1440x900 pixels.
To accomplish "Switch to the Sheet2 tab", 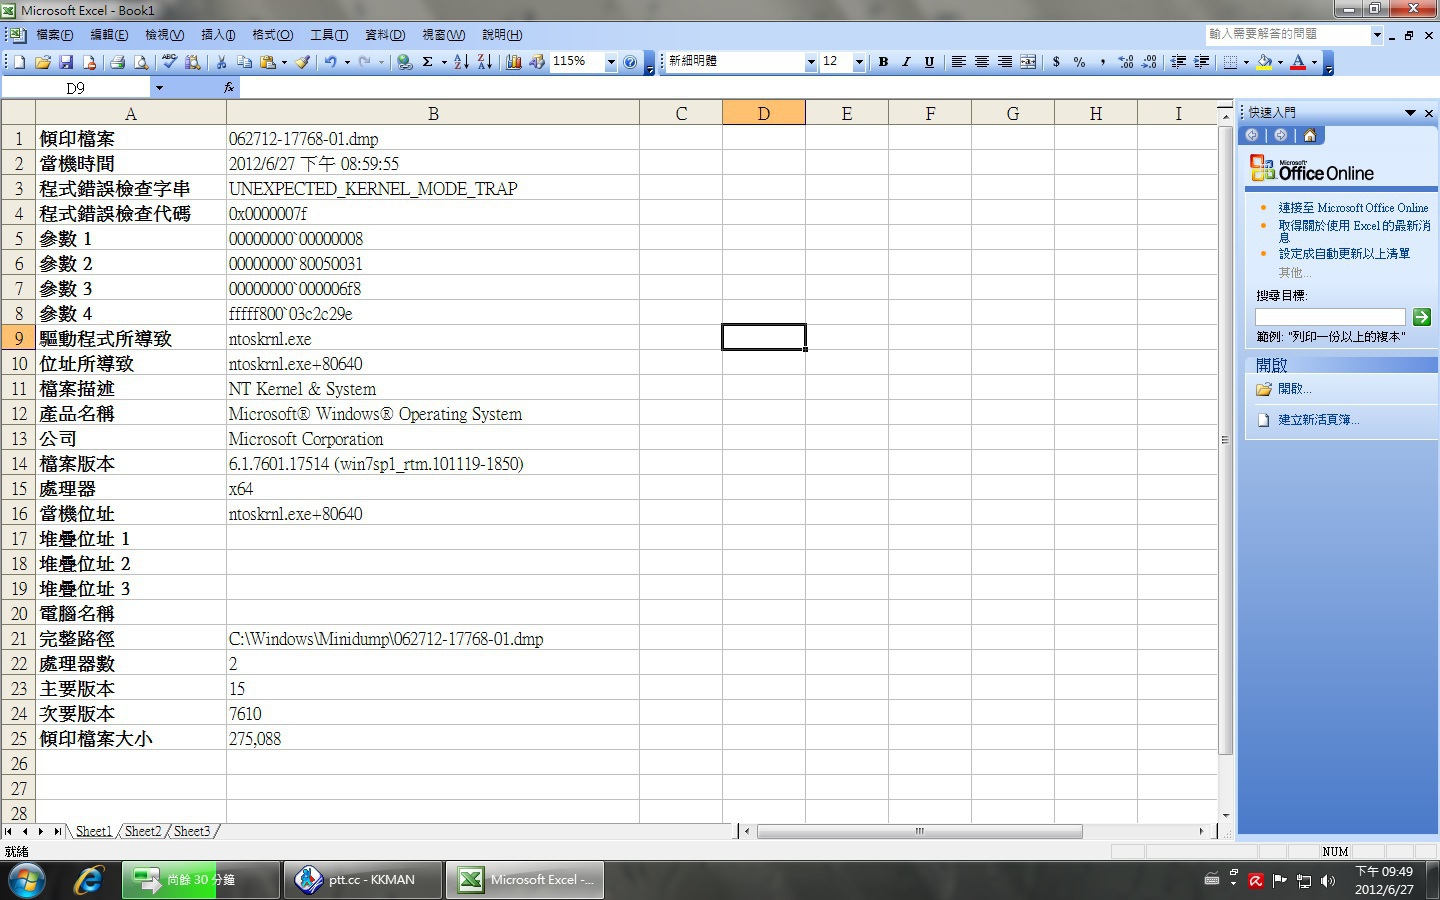I will click(x=143, y=831).
